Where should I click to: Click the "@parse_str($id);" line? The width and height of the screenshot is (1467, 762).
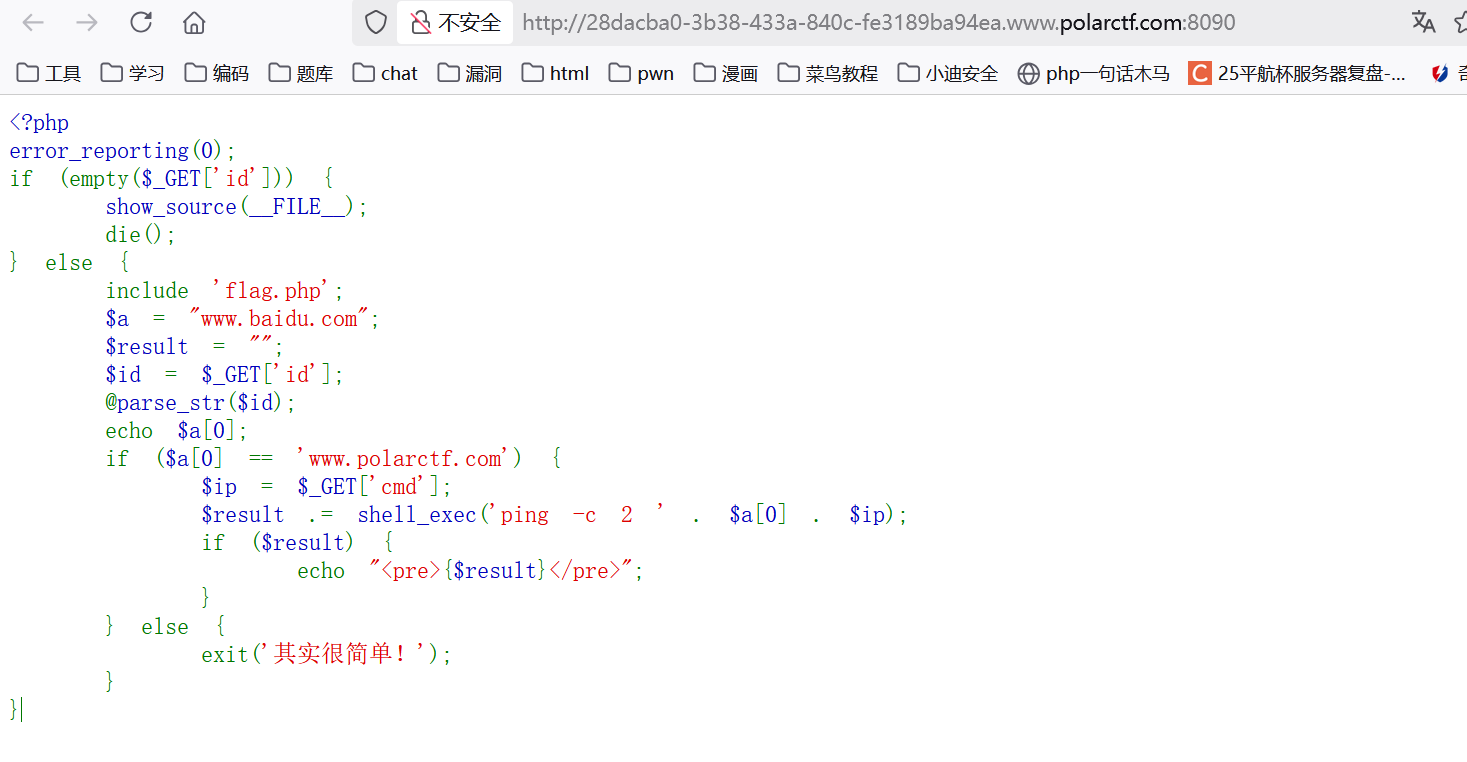pos(201,403)
